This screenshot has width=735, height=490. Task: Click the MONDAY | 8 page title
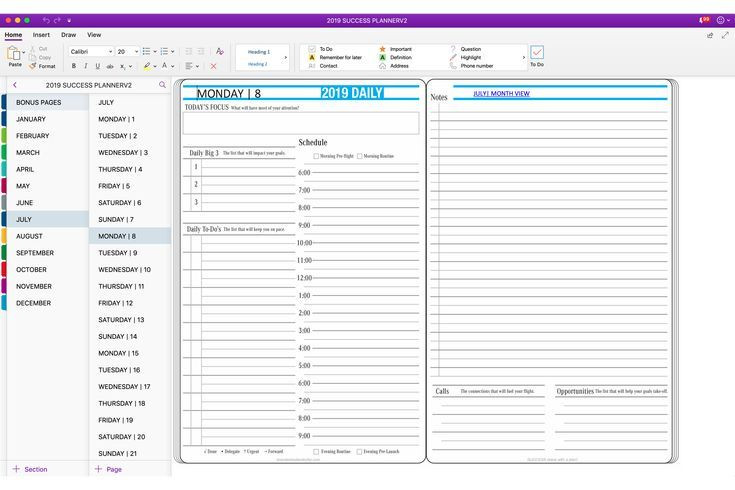229,93
